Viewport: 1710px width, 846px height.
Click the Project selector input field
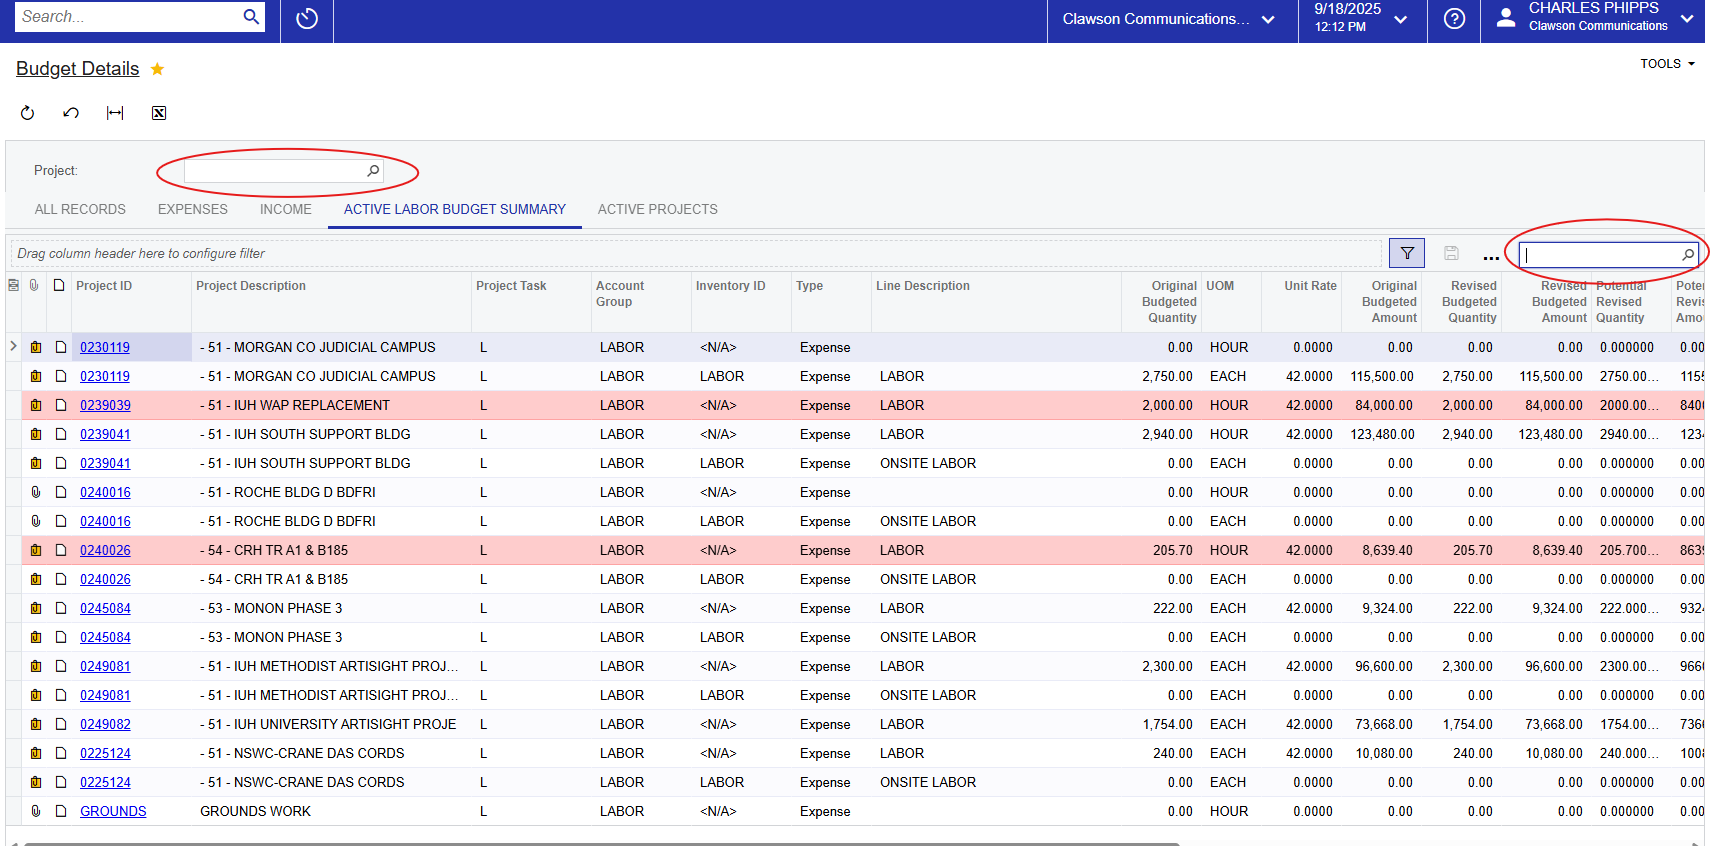point(274,172)
